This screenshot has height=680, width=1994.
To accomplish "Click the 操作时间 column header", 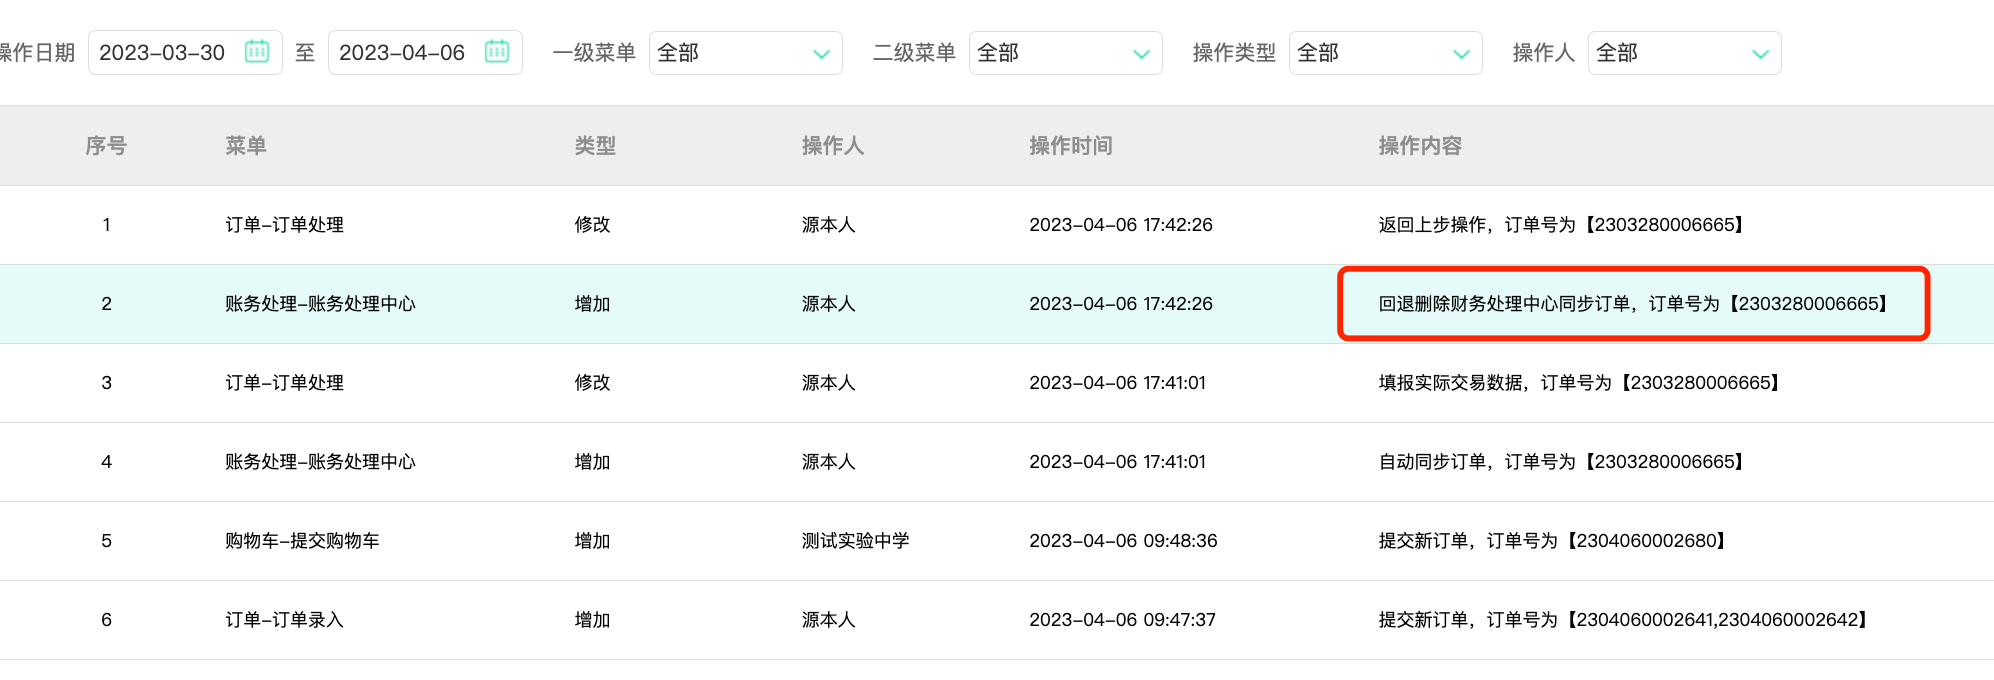I will tap(1071, 146).
